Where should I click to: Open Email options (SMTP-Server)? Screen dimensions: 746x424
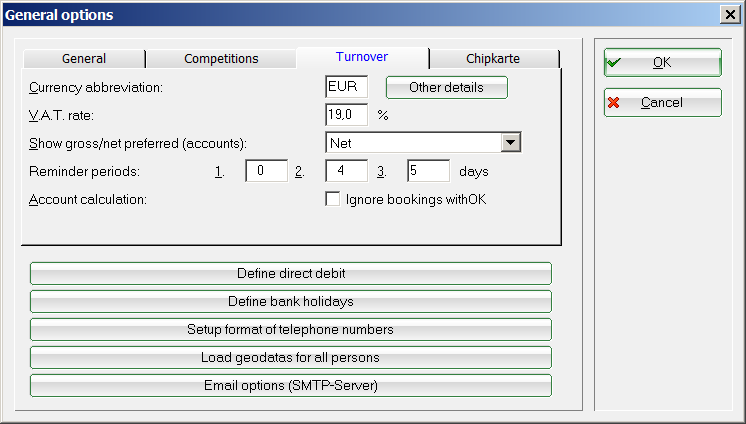point(291,385)
